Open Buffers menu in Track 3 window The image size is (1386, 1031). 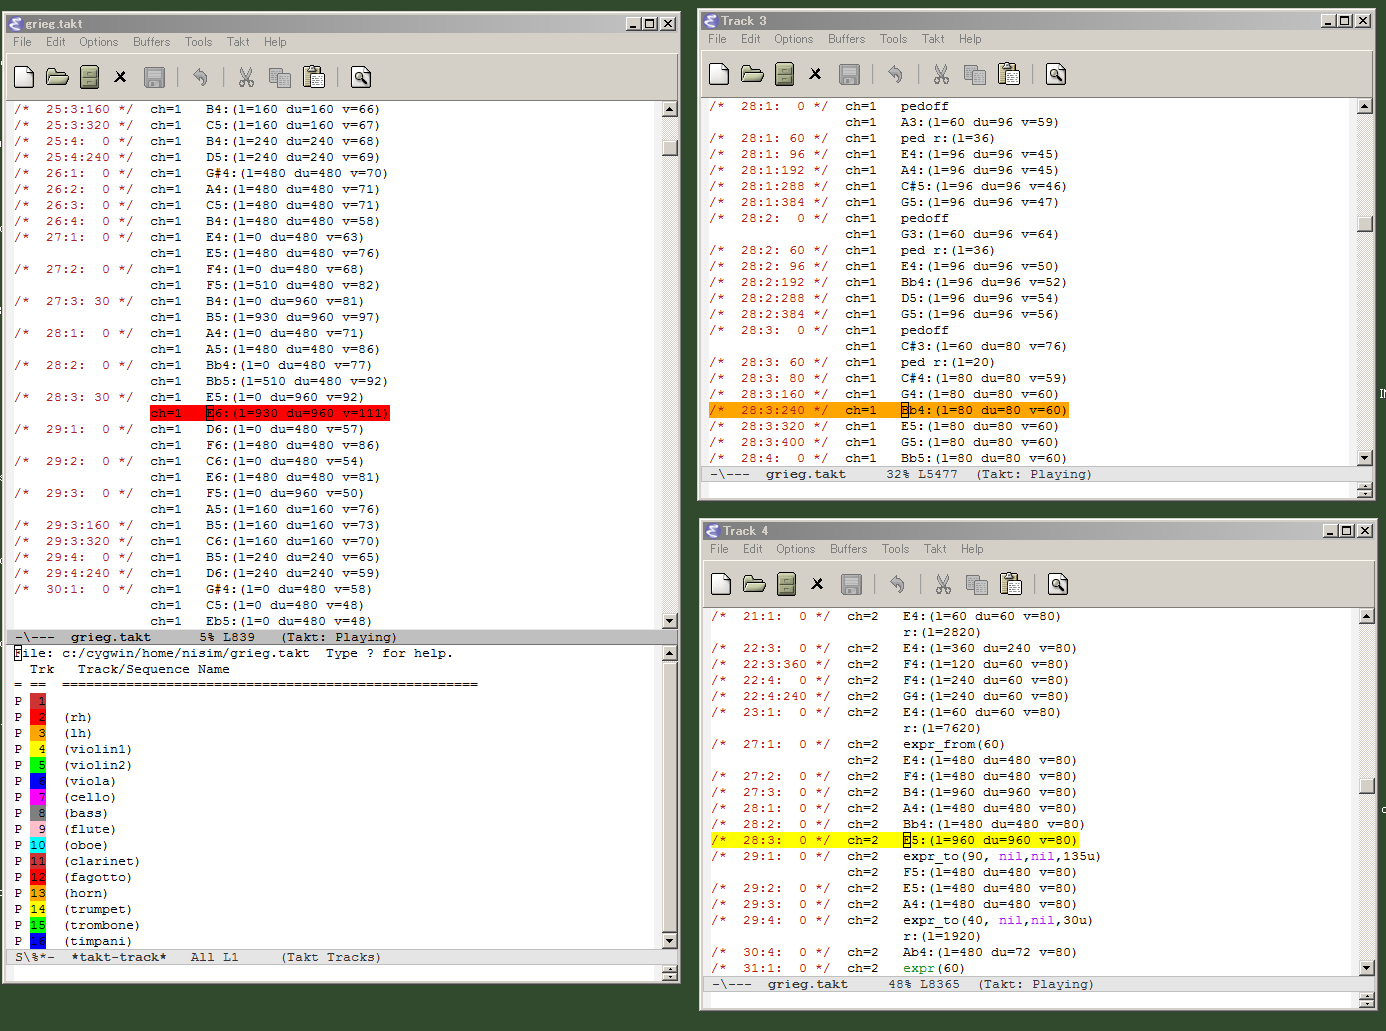coord(846,39)
